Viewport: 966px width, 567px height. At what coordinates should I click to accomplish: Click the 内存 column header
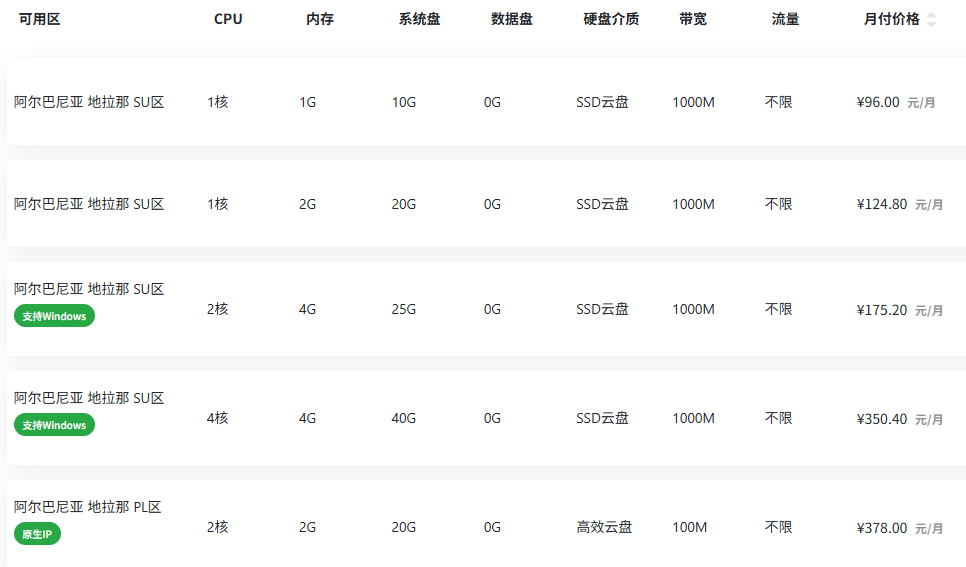point(320,19)
